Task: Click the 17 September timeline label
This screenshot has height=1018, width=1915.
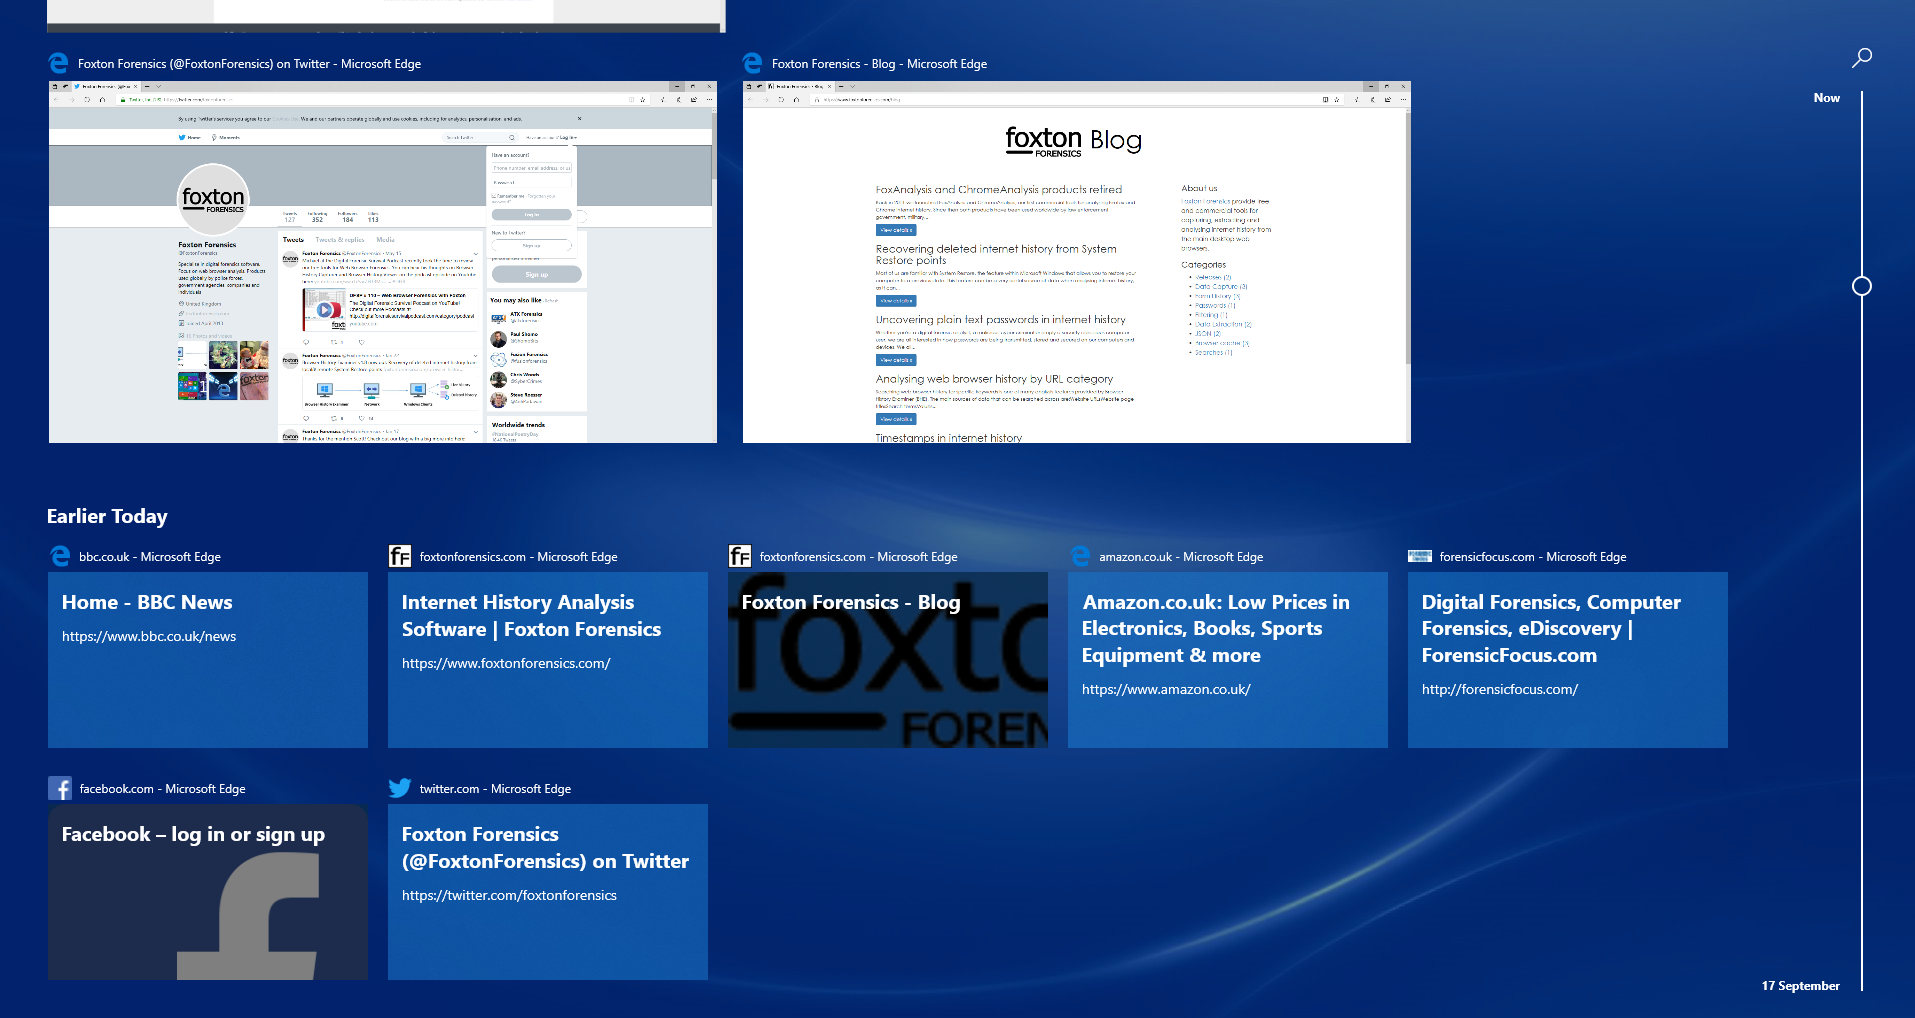Action: (x=1800, y=986)
